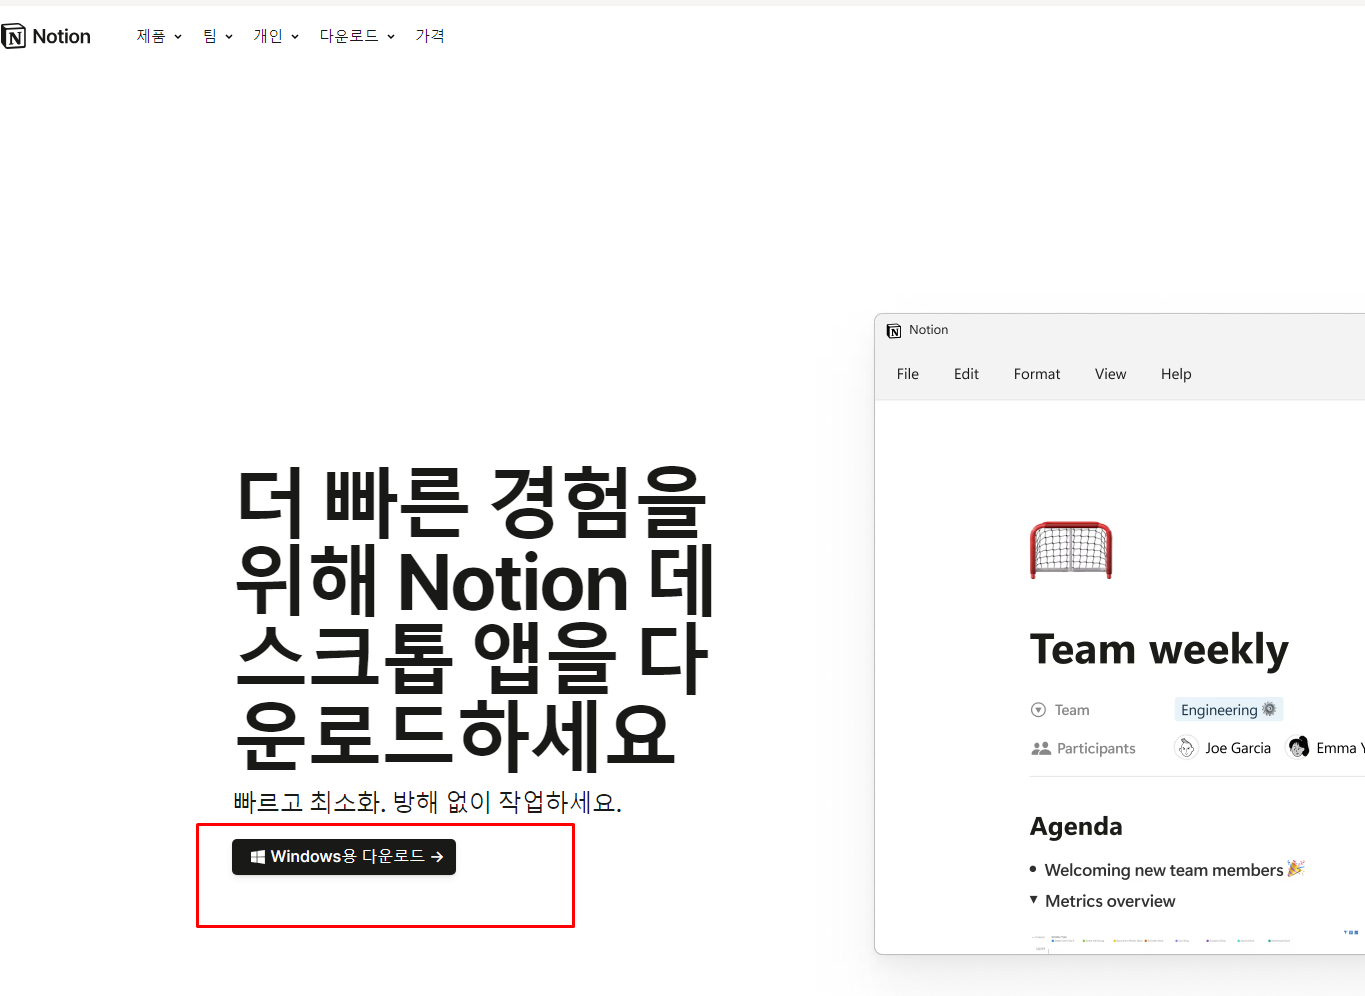Open the 제품 dropdown menu

point(159,36)
